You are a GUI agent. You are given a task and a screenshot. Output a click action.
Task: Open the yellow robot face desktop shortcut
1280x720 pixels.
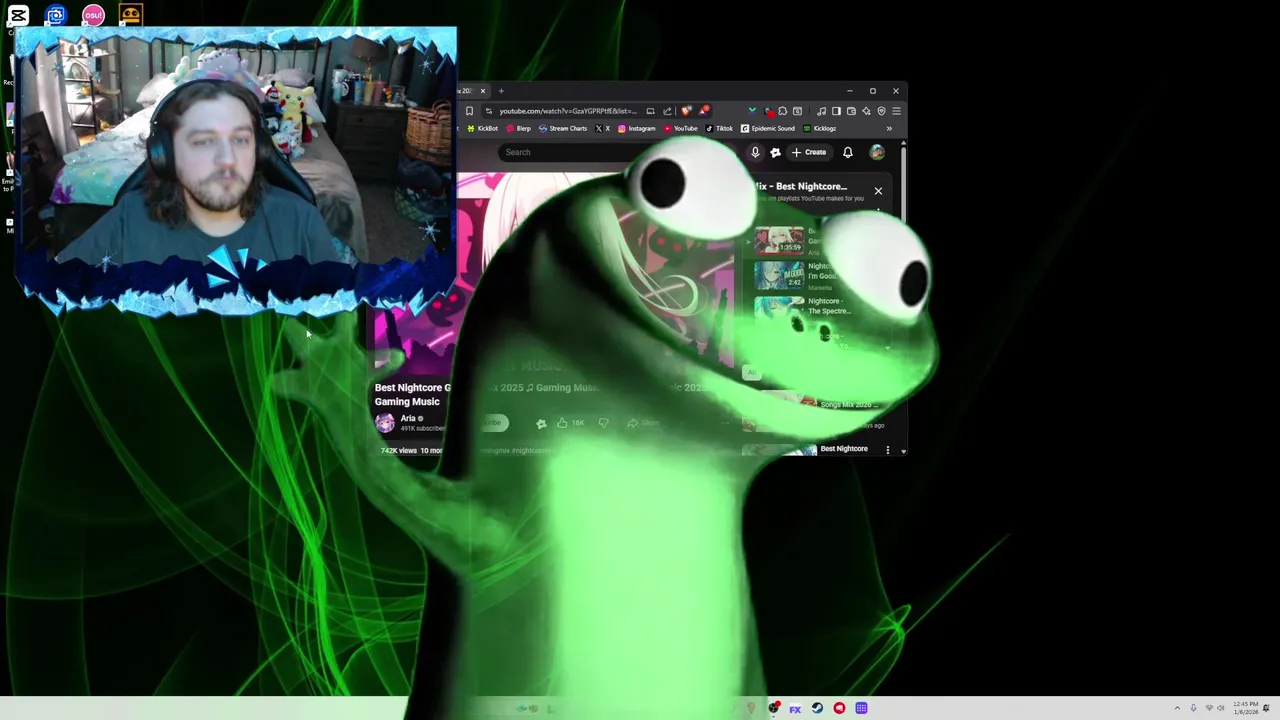tap(130, 15)
